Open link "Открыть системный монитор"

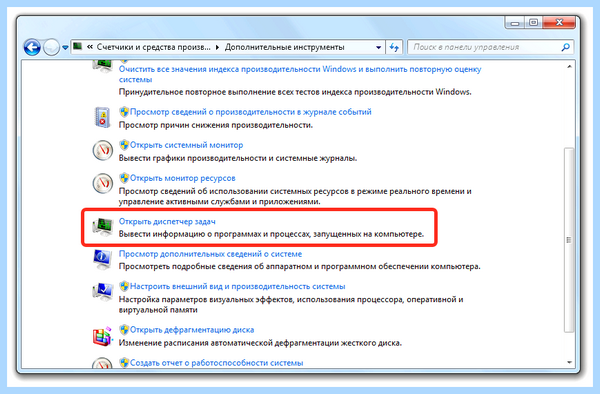[x=186, y=145]
